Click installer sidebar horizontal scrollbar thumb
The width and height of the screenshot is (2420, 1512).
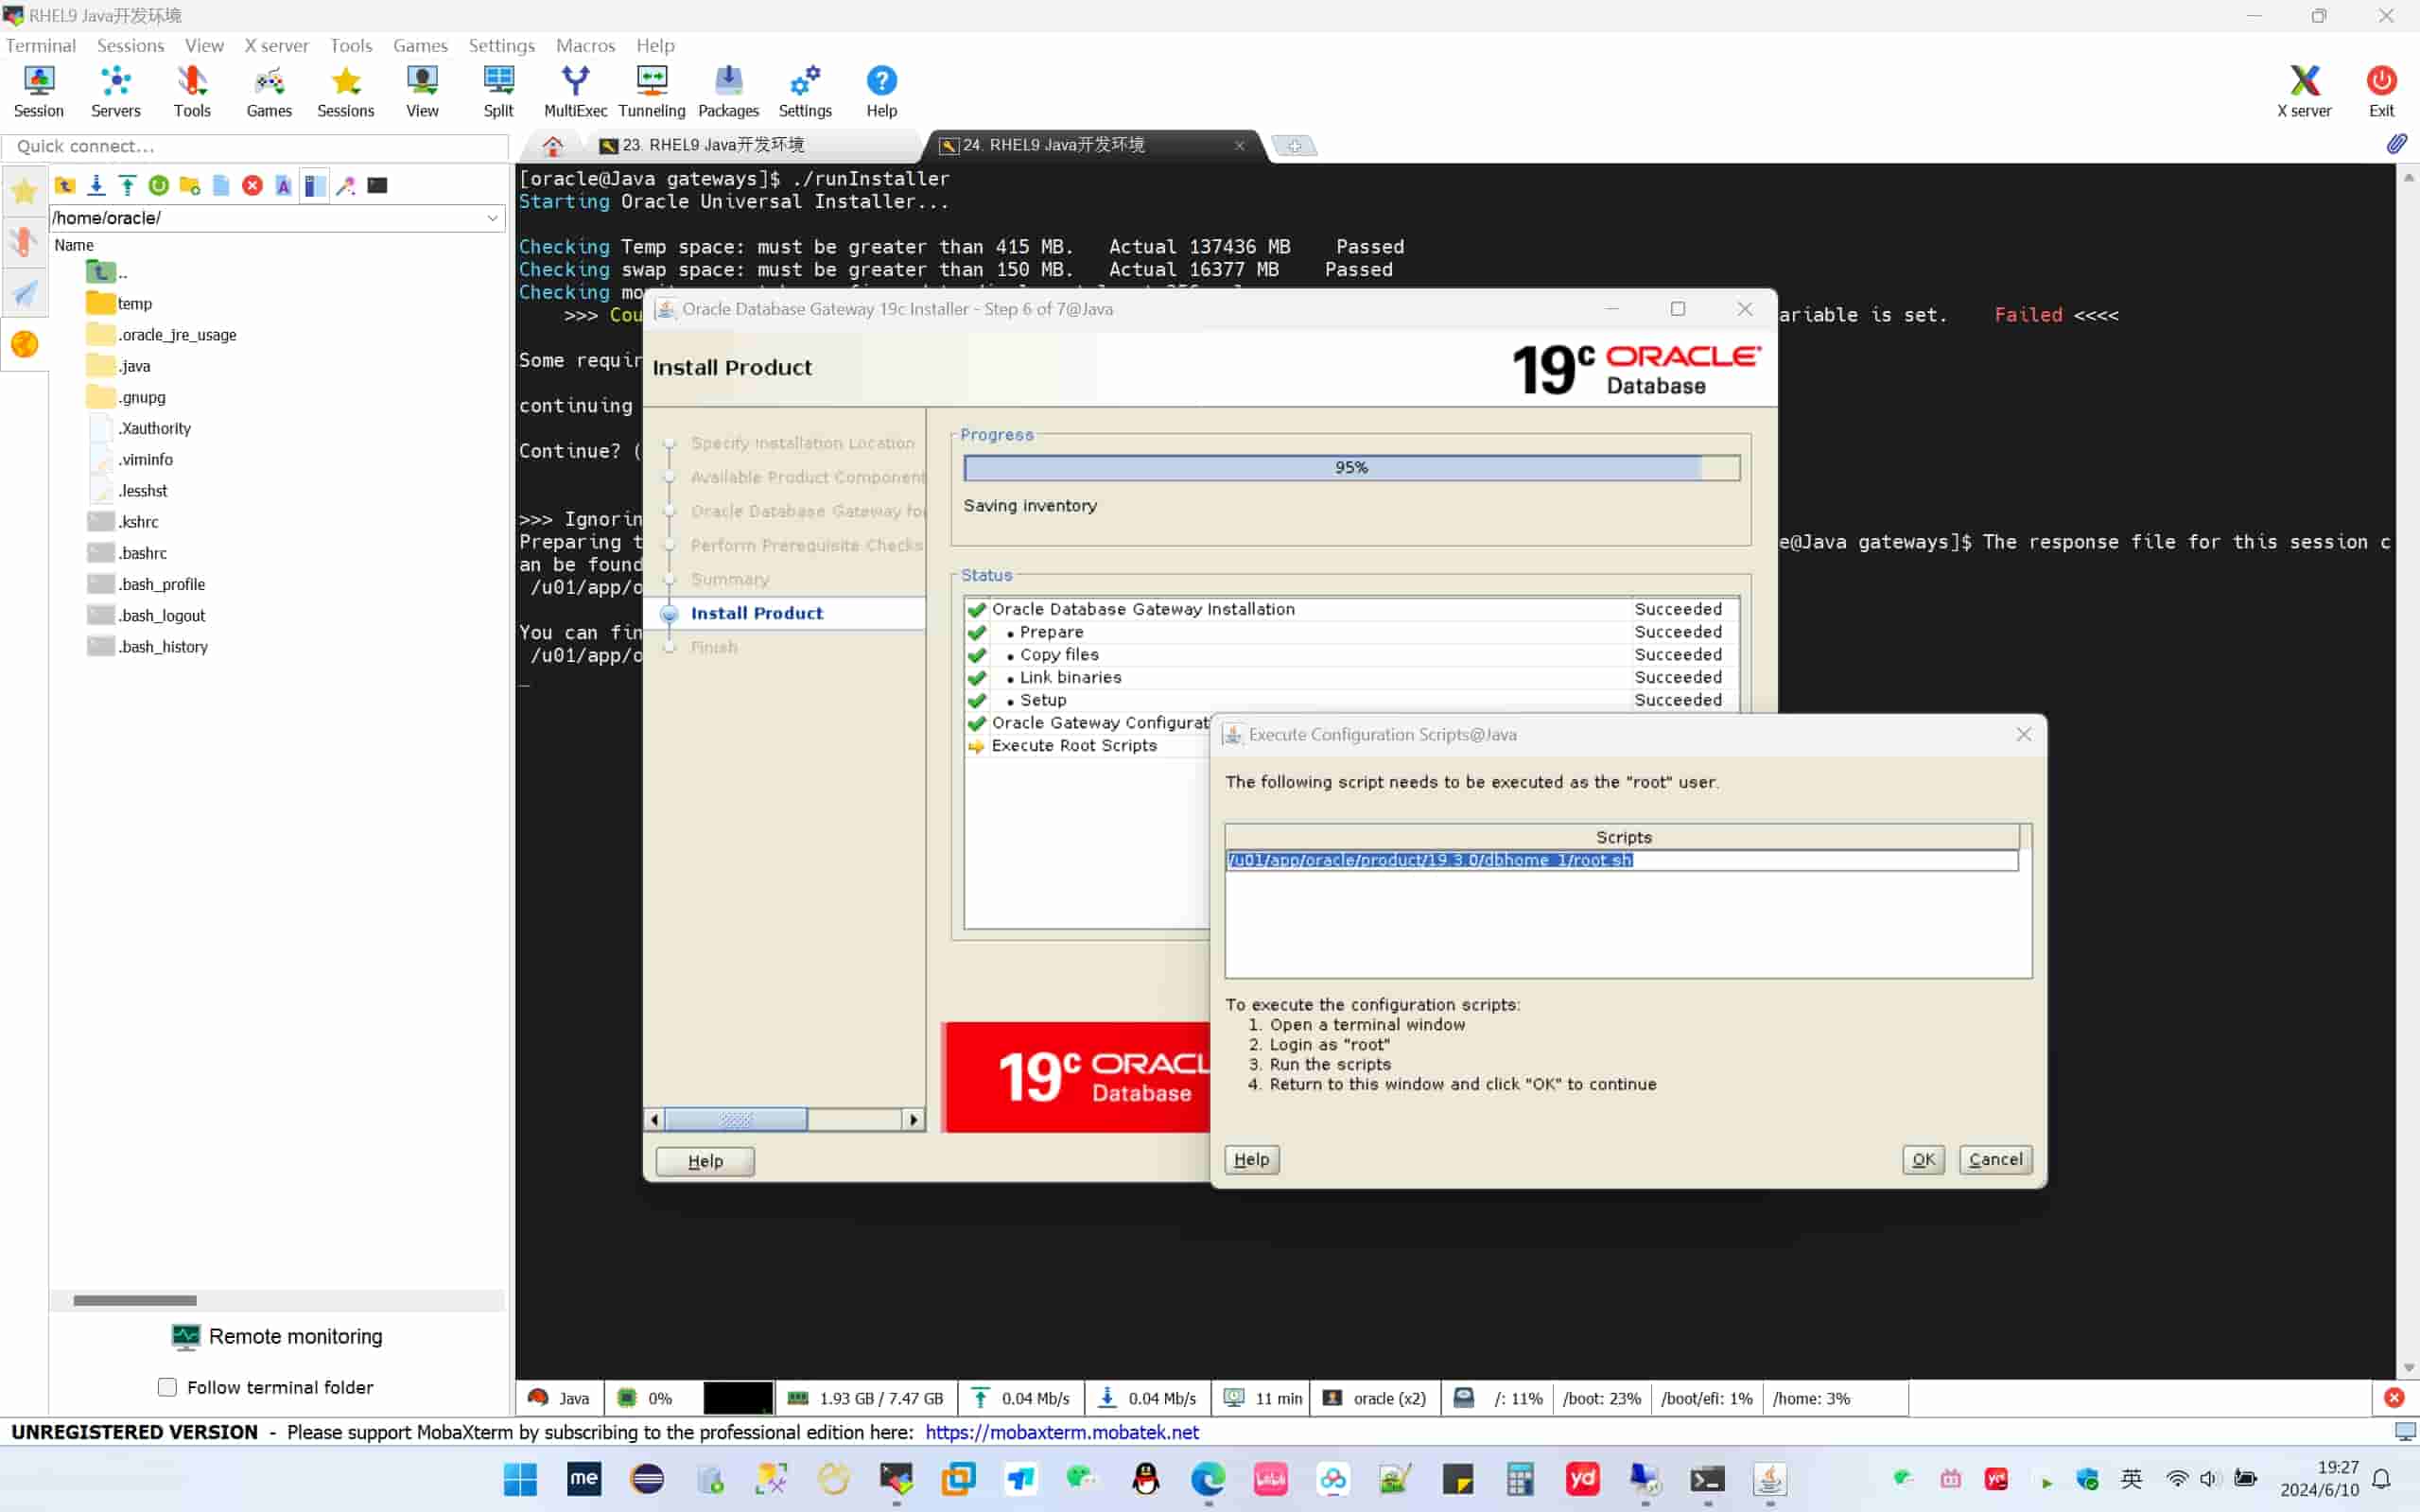click(735, 1119)
